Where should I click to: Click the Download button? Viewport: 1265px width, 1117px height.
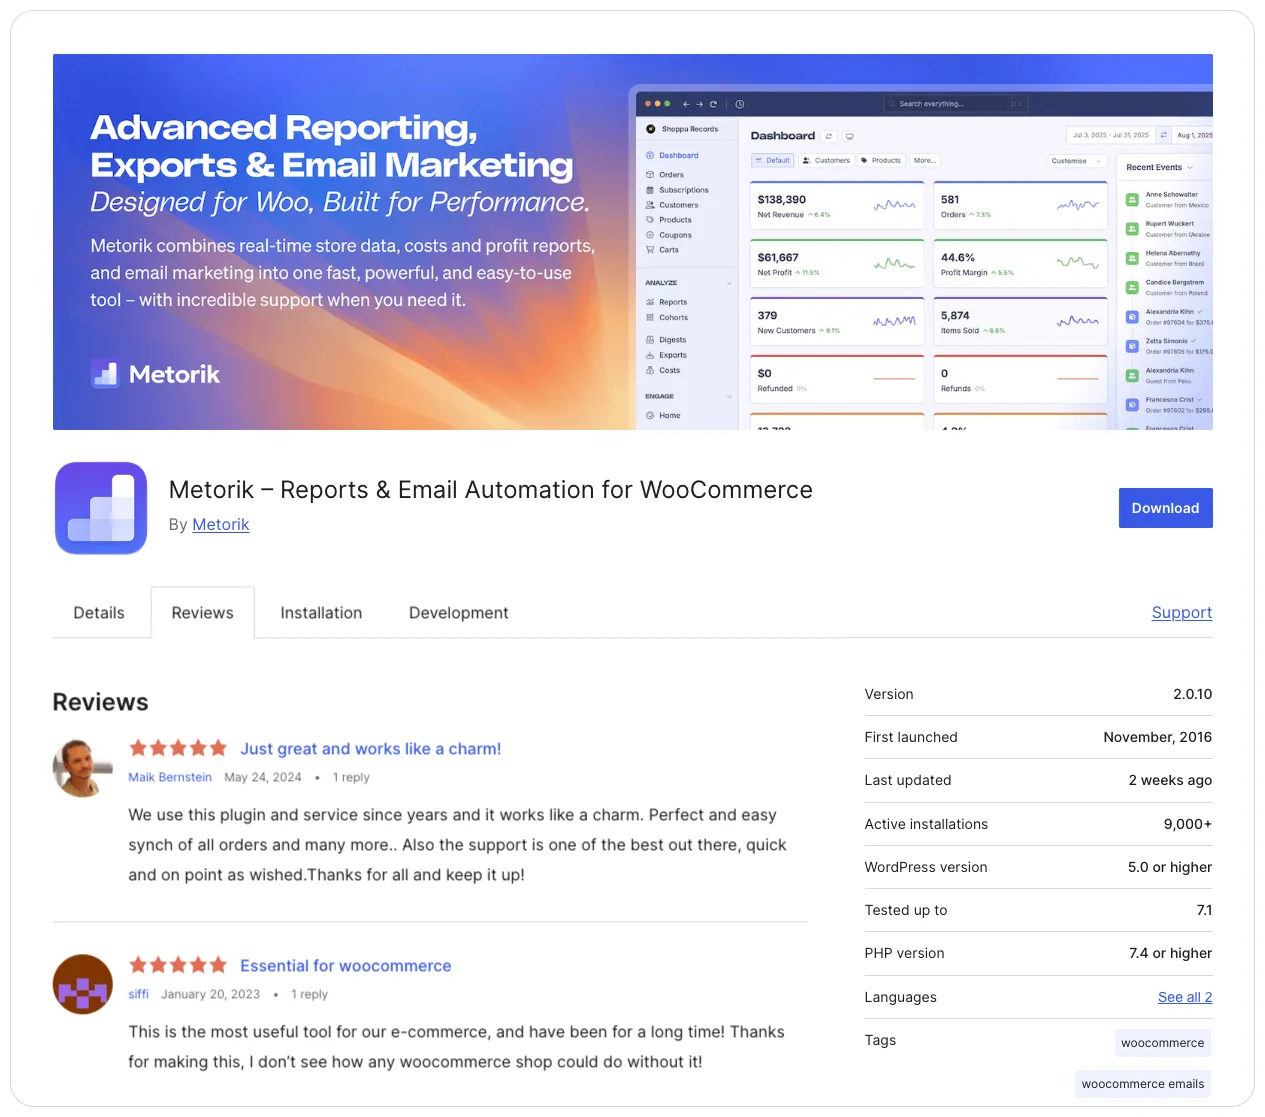[x=1165, y=508]
